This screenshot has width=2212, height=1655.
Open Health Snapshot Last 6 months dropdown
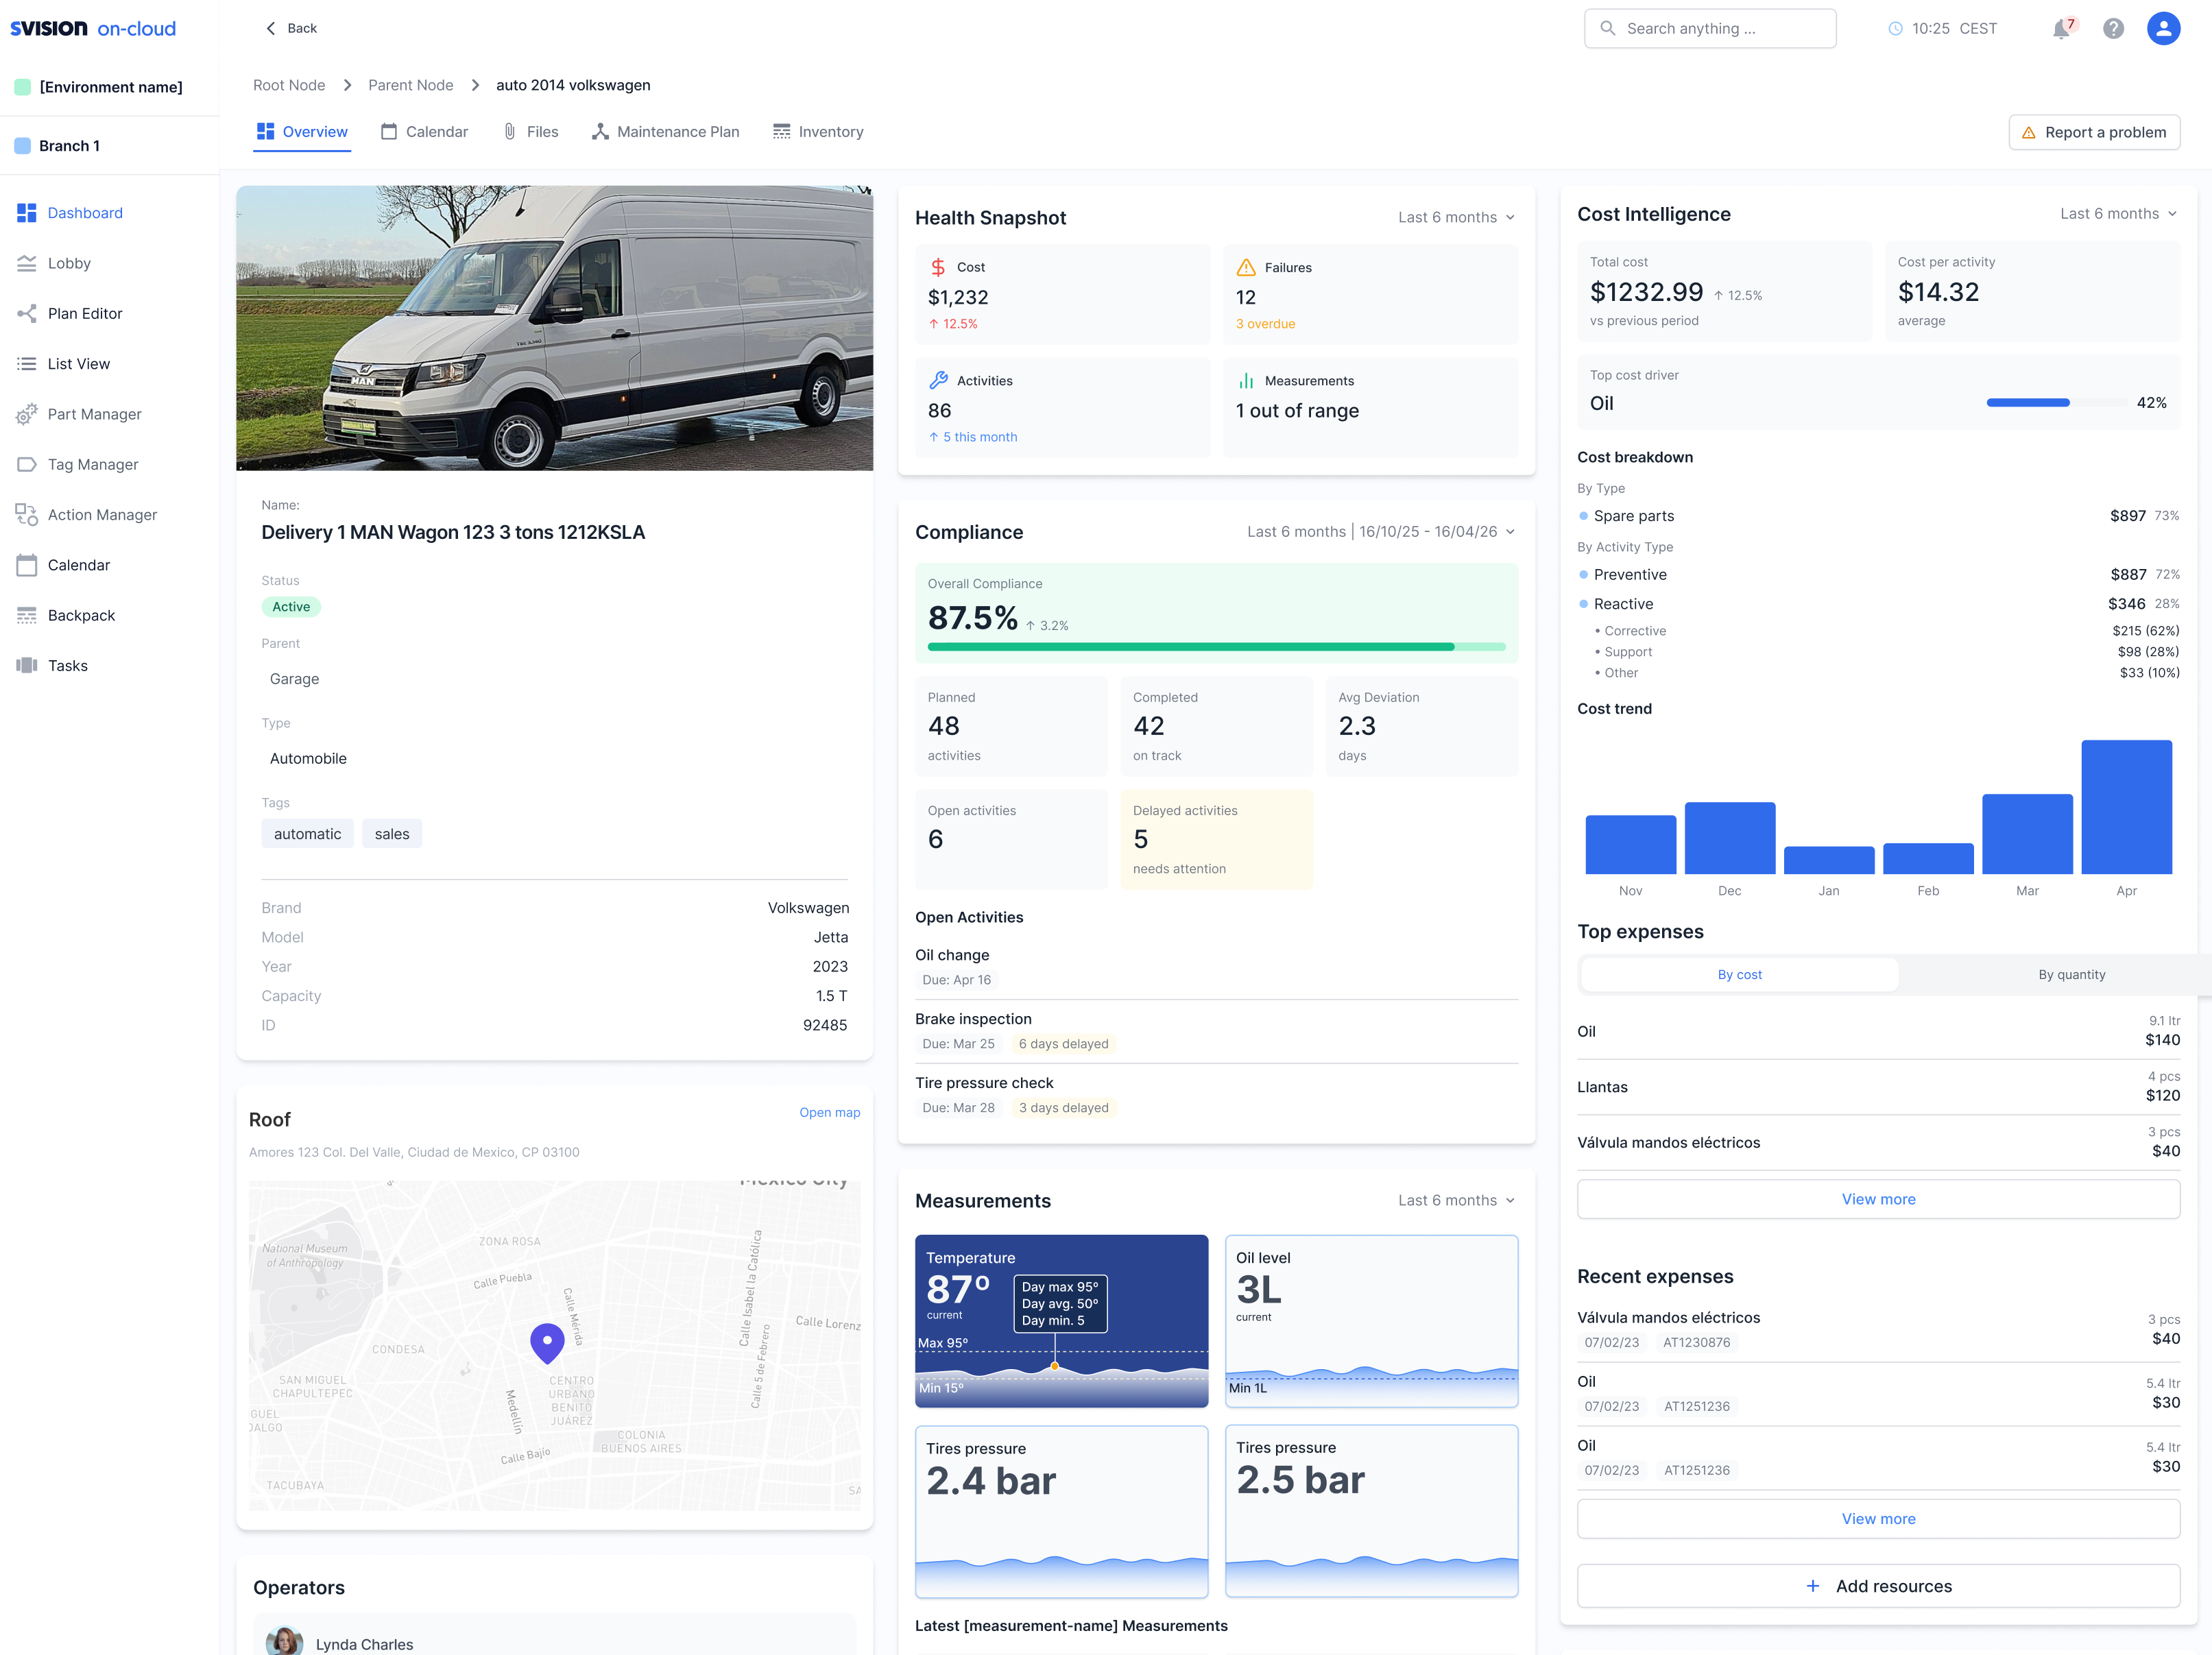(1456, 217)
